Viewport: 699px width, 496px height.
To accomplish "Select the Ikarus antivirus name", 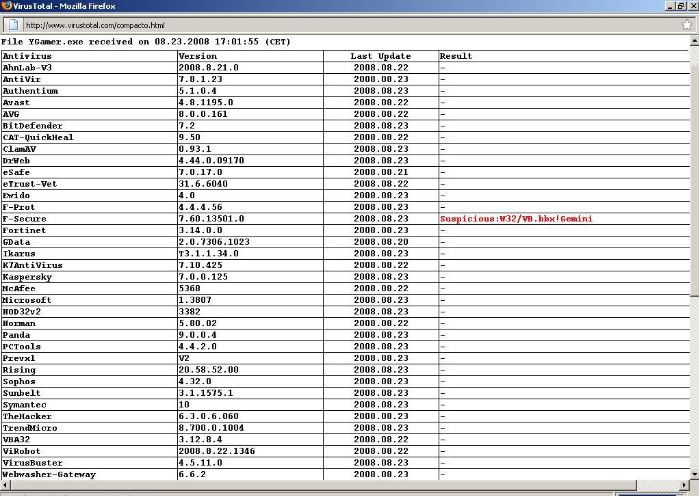I will pyautogui.click(x=19, y=254).
